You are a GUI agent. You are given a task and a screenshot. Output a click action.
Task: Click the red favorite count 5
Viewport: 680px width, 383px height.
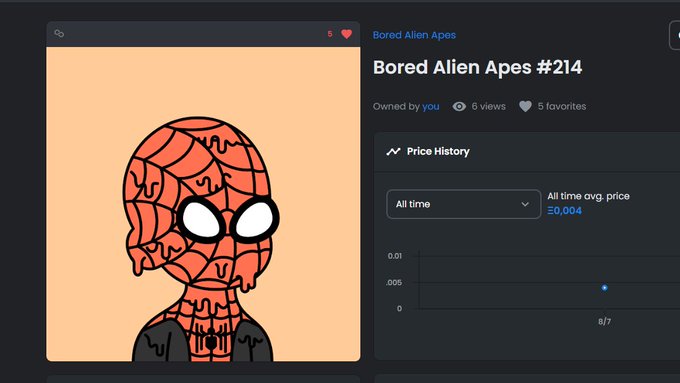coord(330,34)
